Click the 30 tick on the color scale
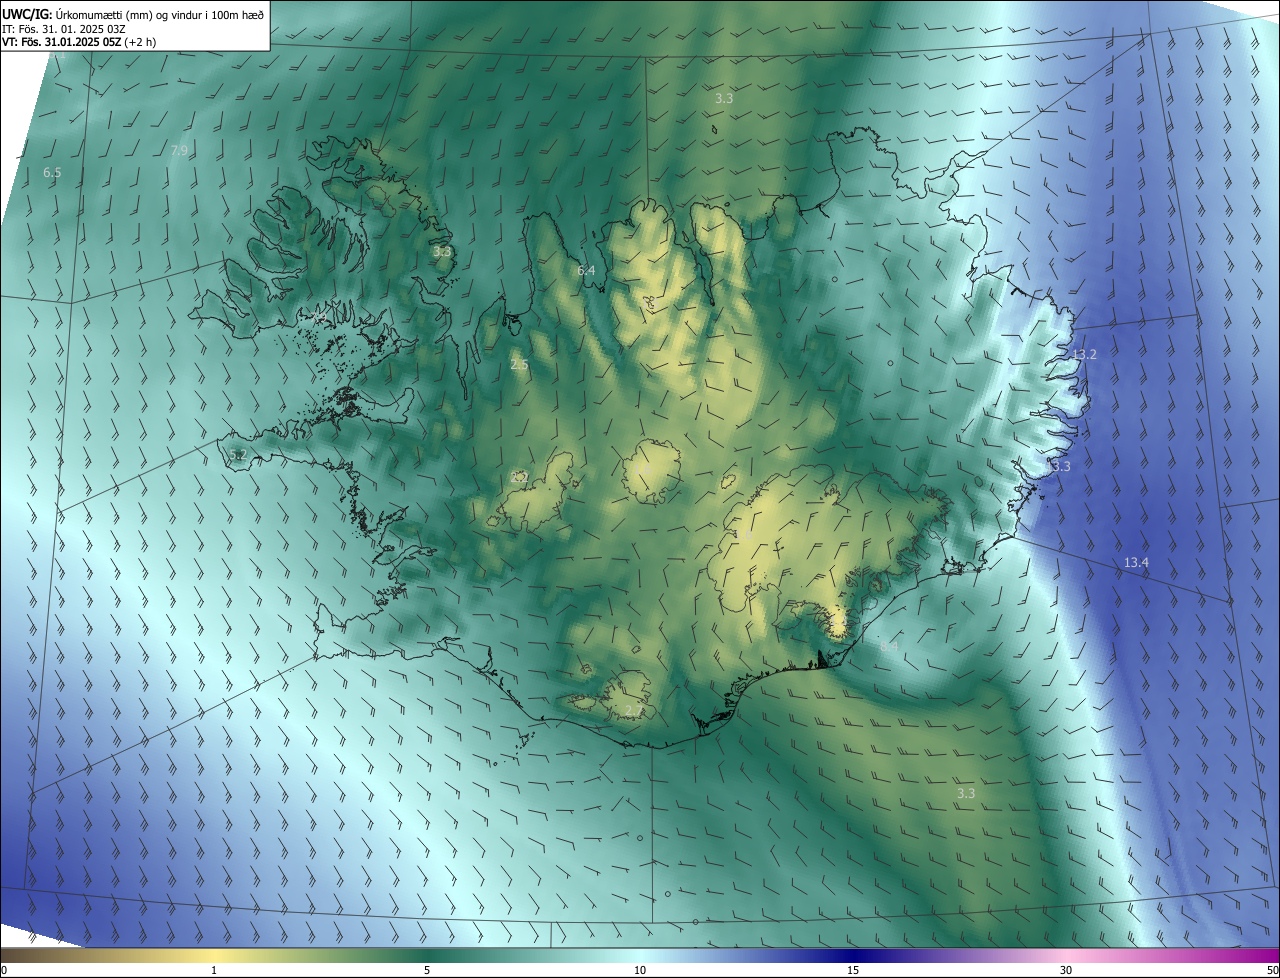1280x978 pixels. 1066,970
